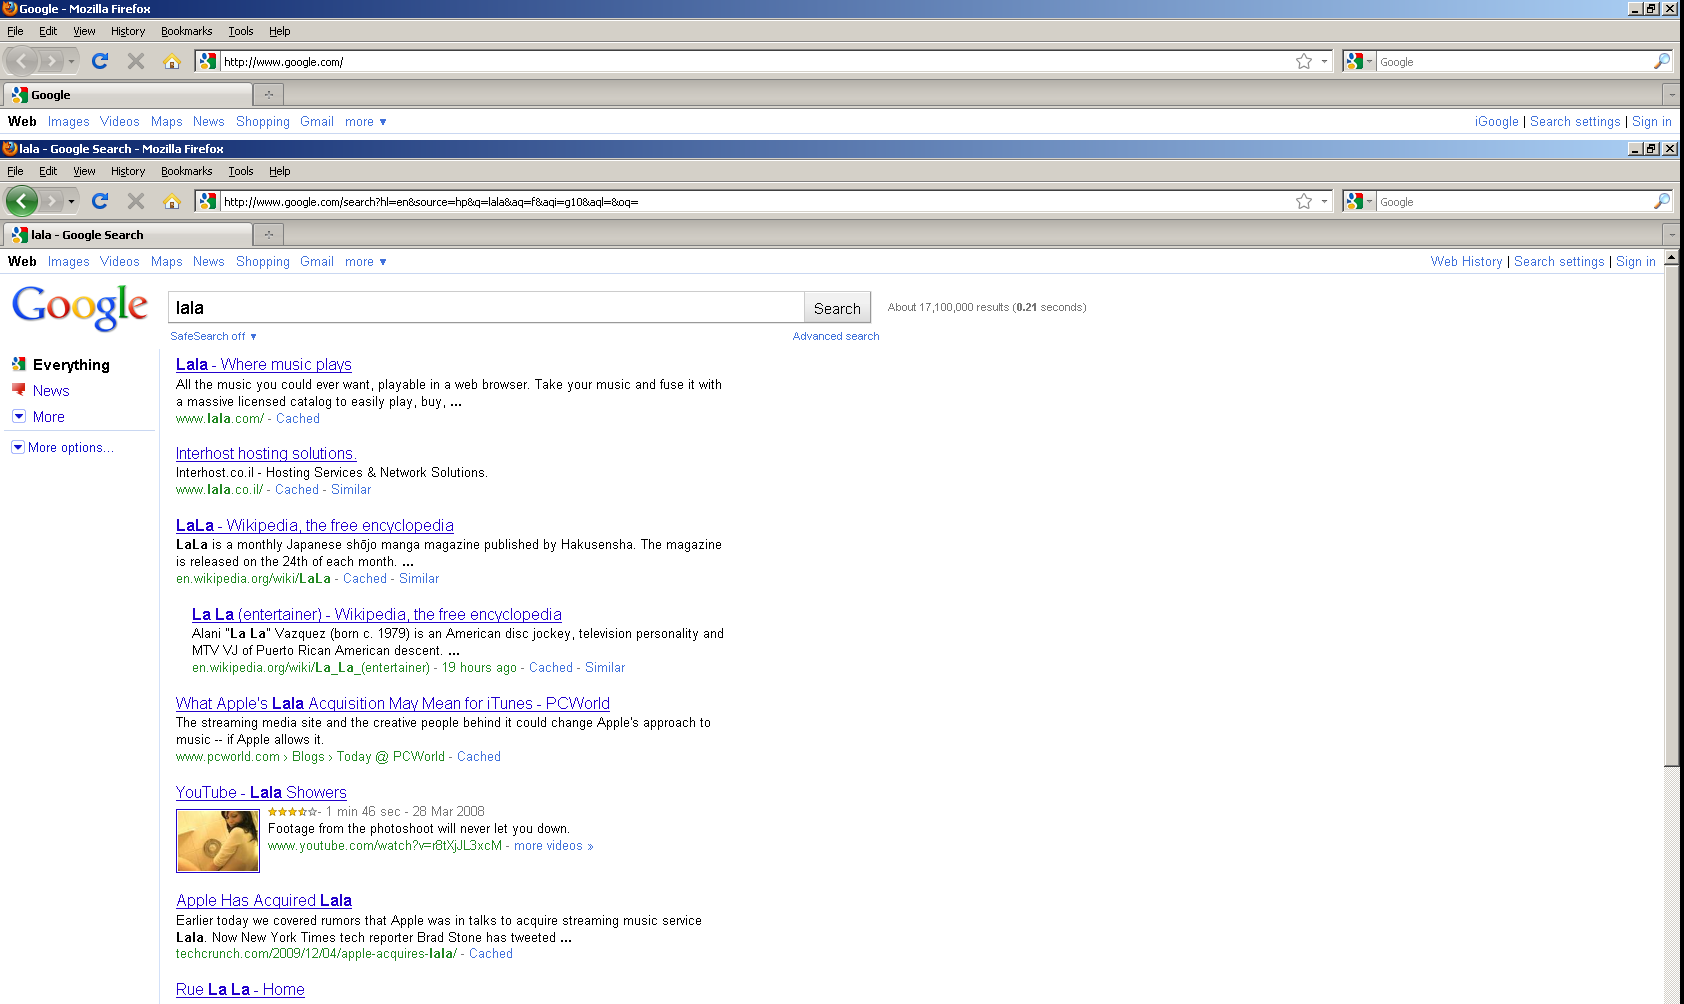Image resolution: width=1684 pixels, height=1004 pixels.
Task: Expand 'more' menu in top window Google bar
Action: coord(366,122)
